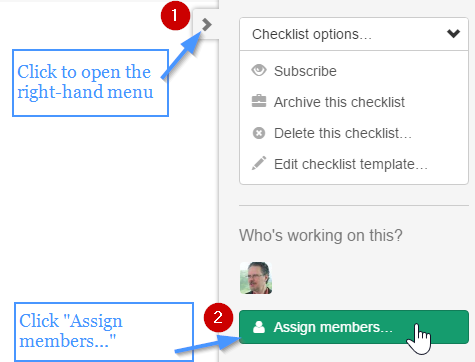Click the assigned member's avatar photo

pyautogui.click(x=256, y=278)
